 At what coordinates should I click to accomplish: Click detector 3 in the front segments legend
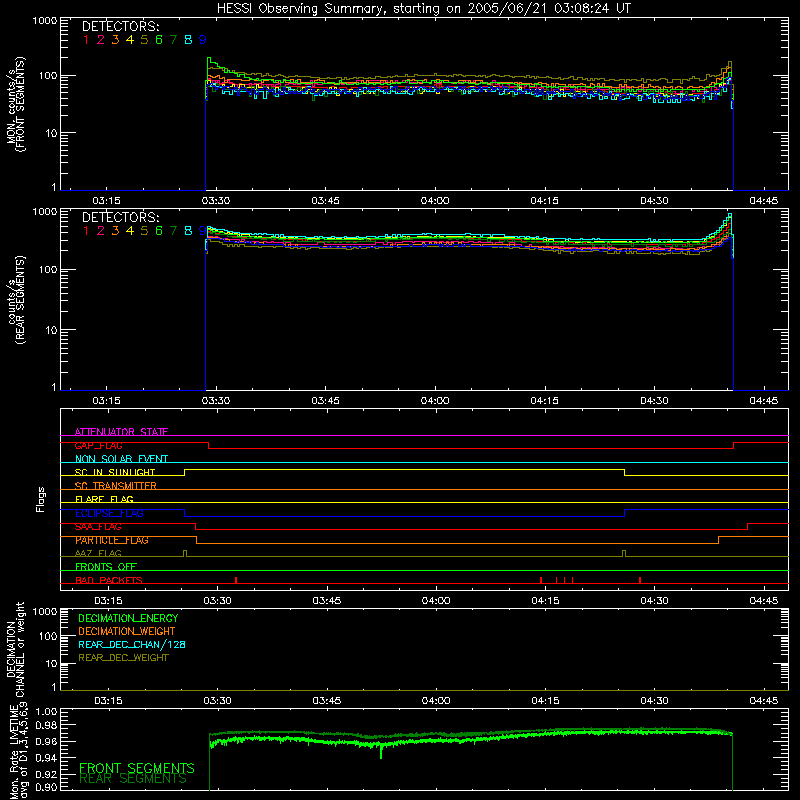click(x=115, y=40)
